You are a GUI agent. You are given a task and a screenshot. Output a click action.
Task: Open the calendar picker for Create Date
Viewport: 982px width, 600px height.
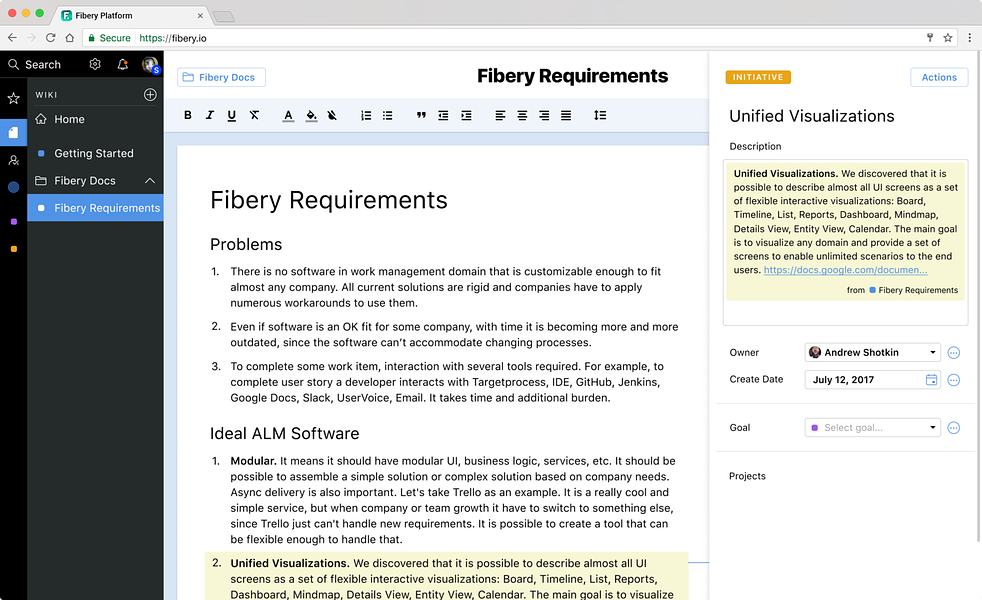[x=931, y=380]
